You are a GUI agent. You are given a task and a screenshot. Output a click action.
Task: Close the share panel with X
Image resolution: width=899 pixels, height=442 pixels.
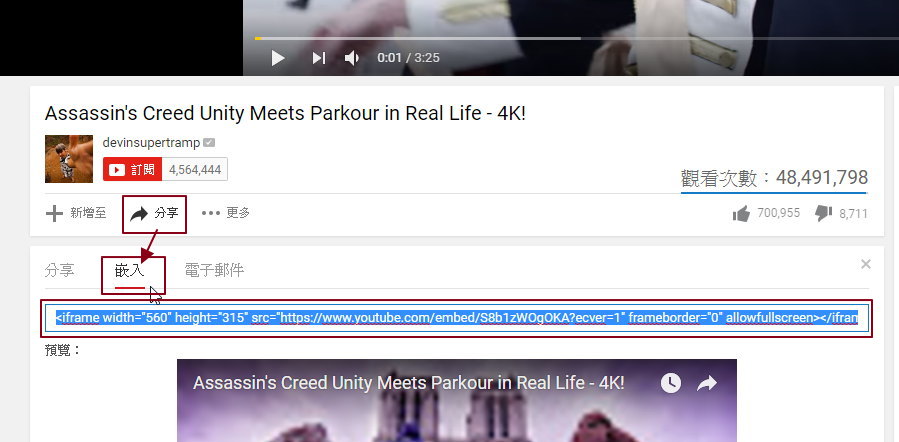click(x=866, y=264)
